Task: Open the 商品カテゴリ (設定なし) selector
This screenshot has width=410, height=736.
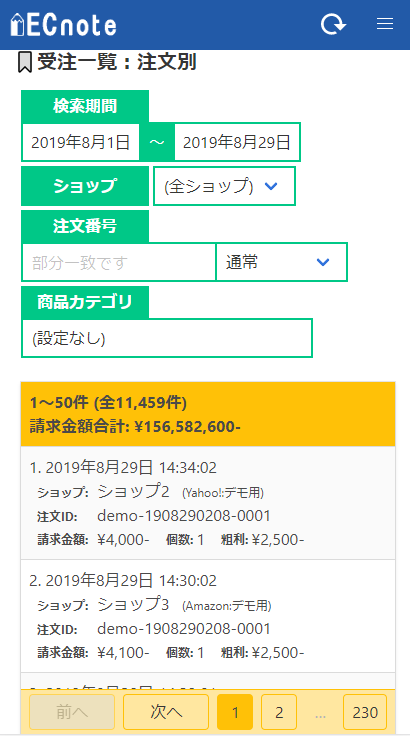Action: click(x=167, y=338)
